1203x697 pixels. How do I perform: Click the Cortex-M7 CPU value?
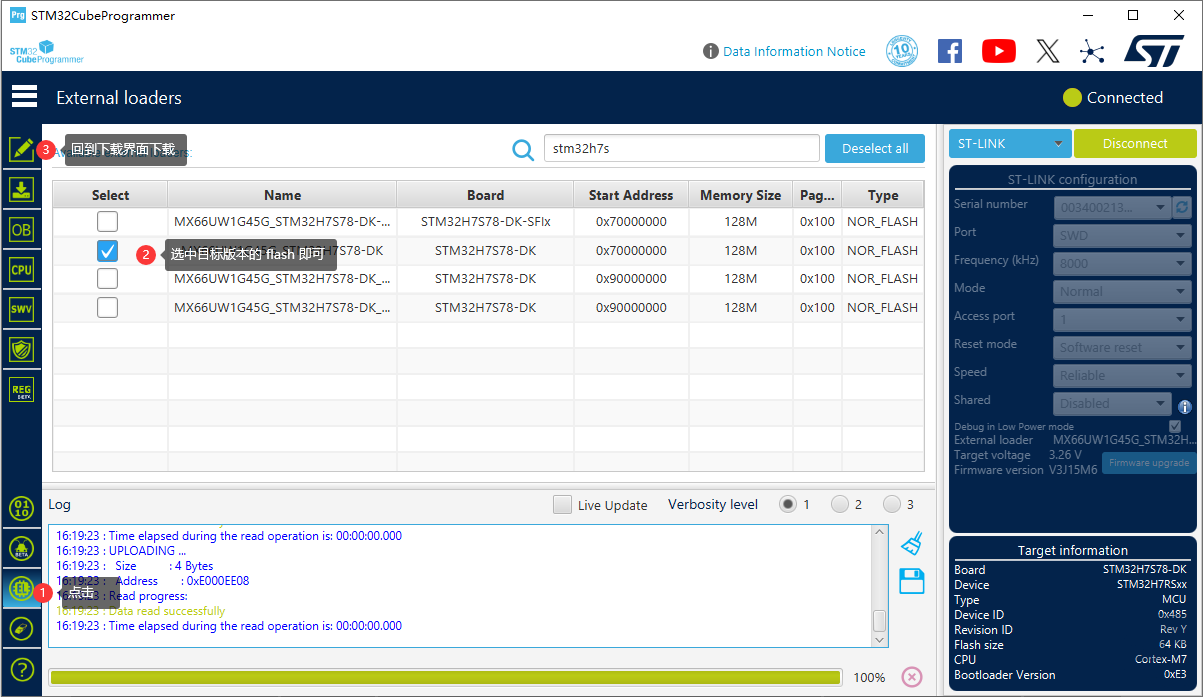point(1160,660)
